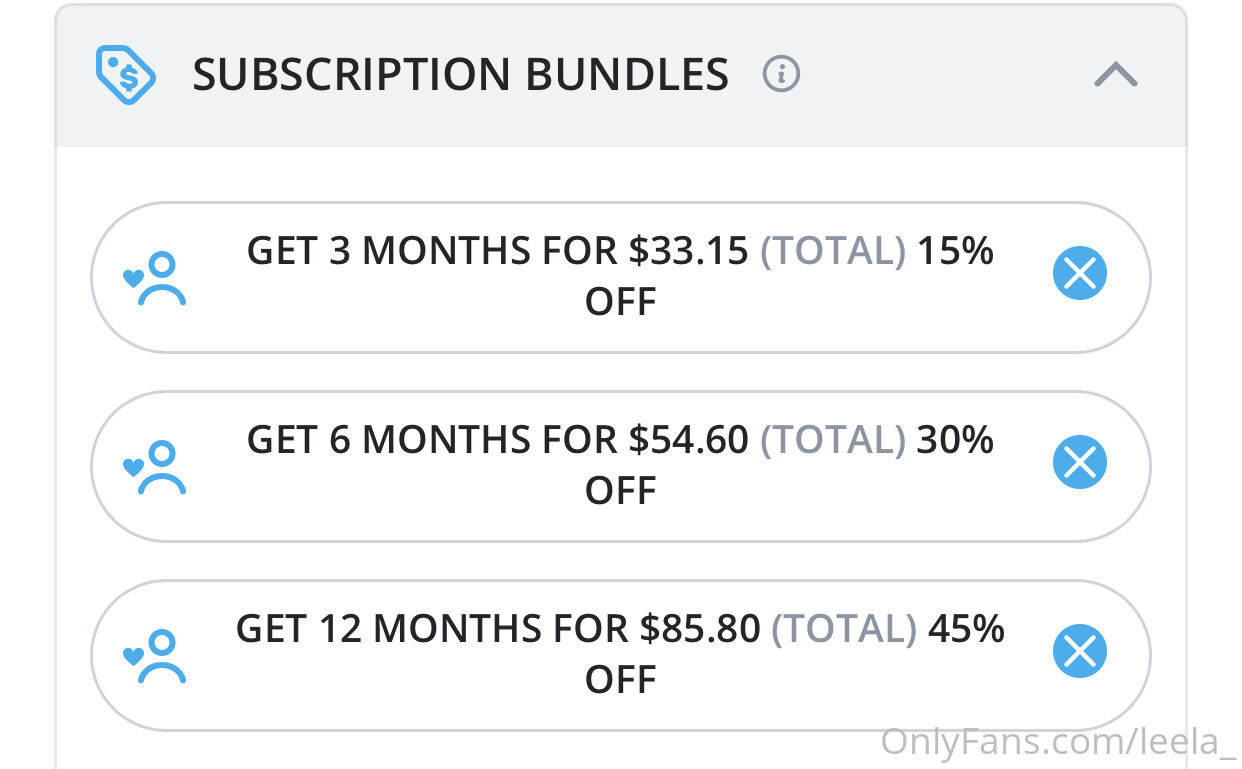1242x769 pixels.
Task: Click the (TOTAL) label in the 6 months bundle
Action: pos(833,440)
